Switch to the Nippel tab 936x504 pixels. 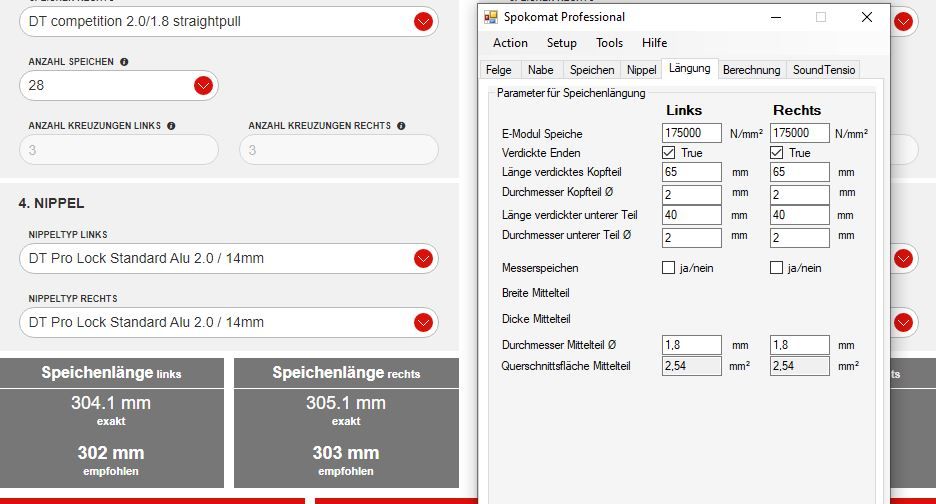click(642, 70)
